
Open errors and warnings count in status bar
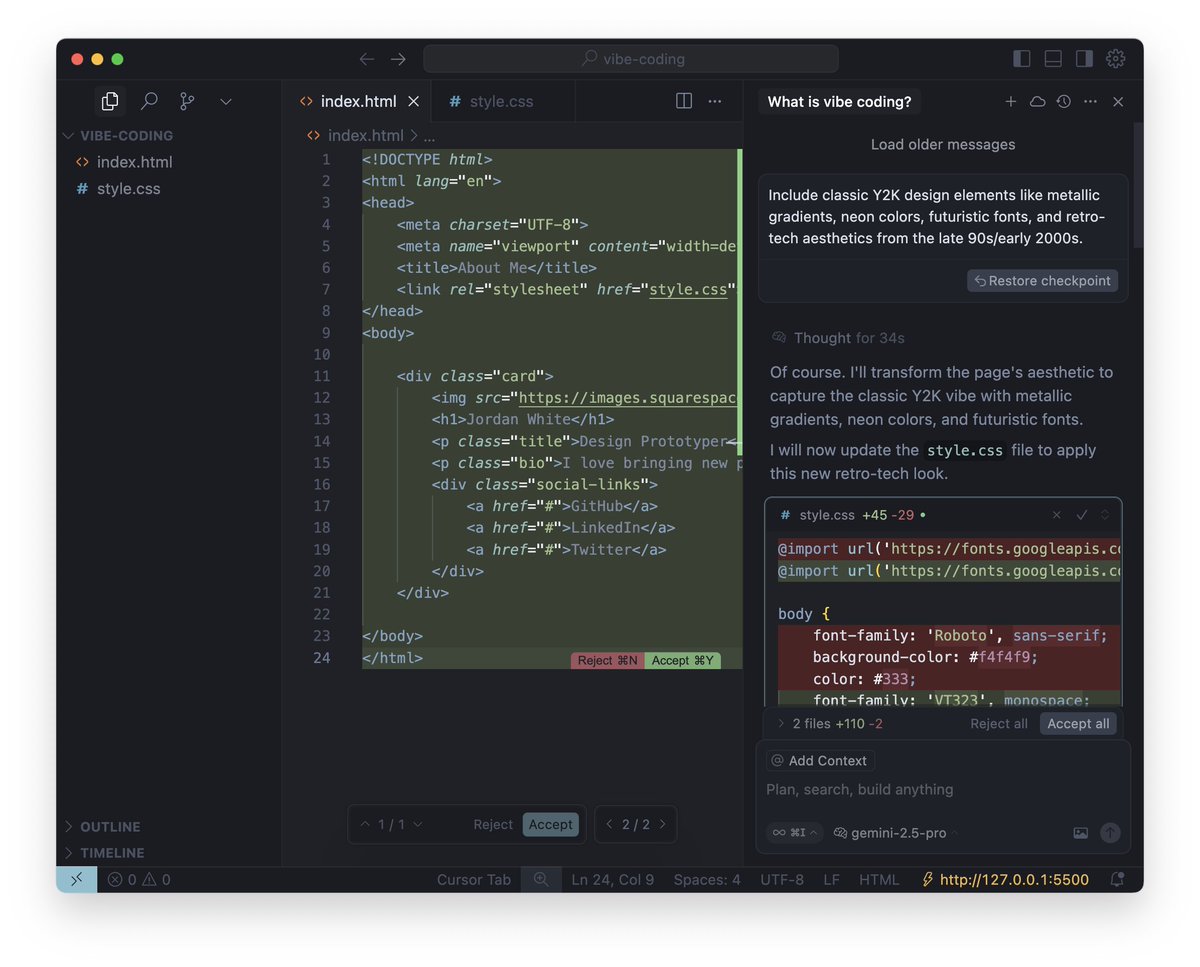139,880
